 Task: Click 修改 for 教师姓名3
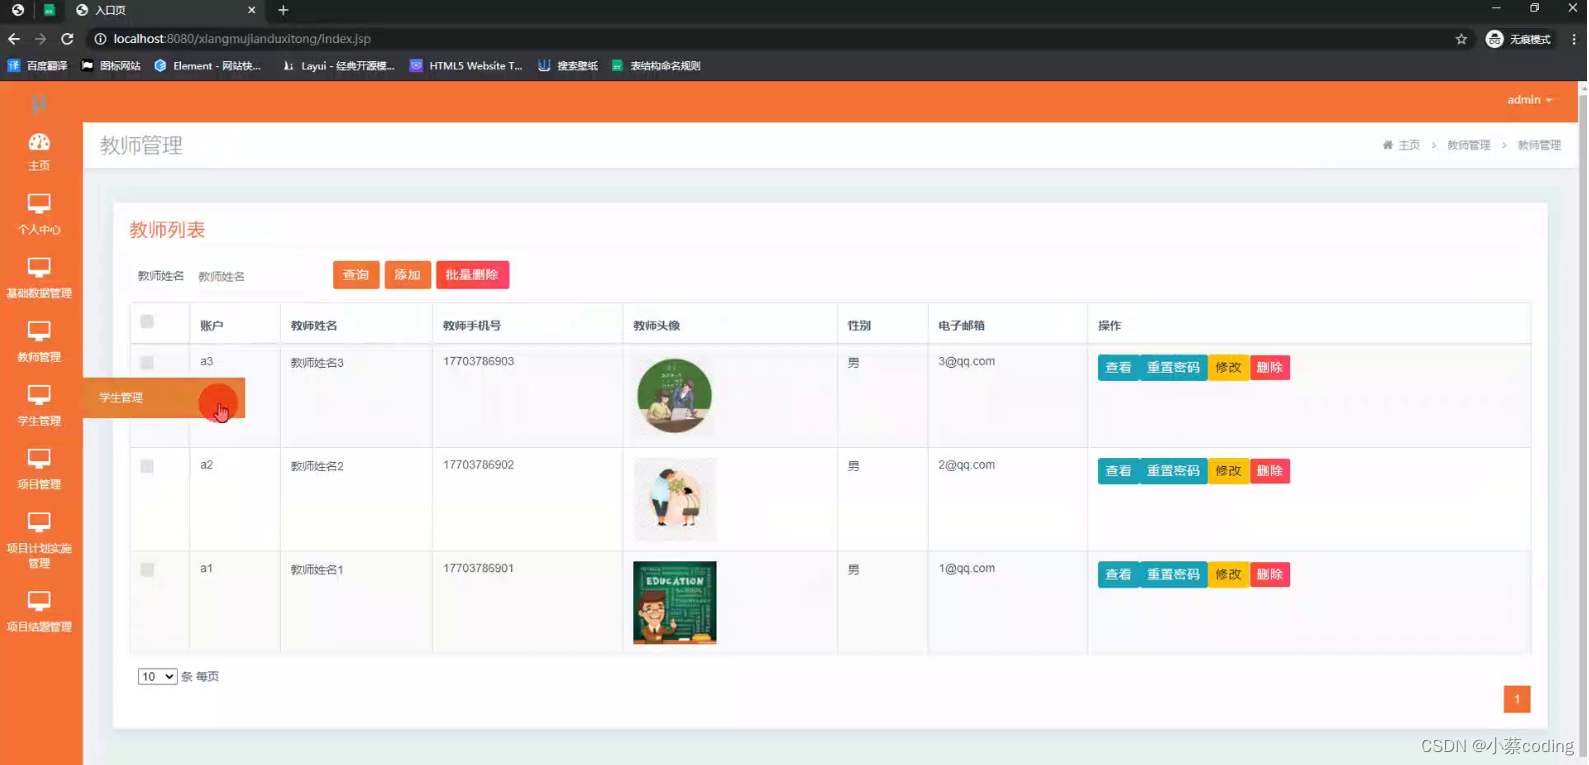[1228, 368]
